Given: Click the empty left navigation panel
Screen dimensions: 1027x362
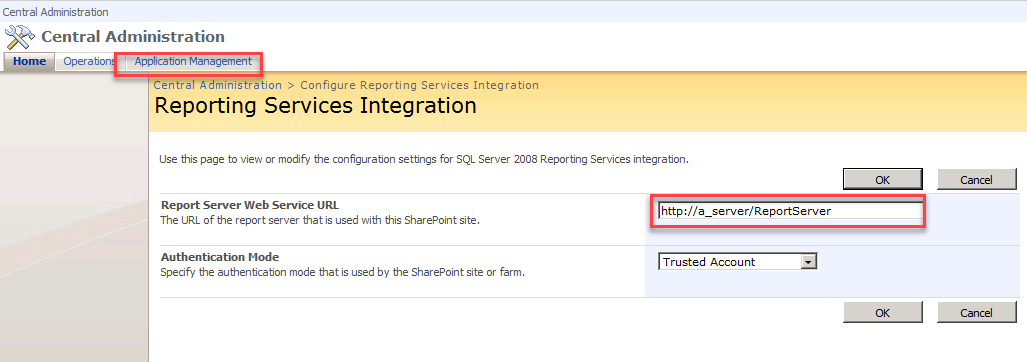Looking at the screenshot, I should (x=74, y=216).
